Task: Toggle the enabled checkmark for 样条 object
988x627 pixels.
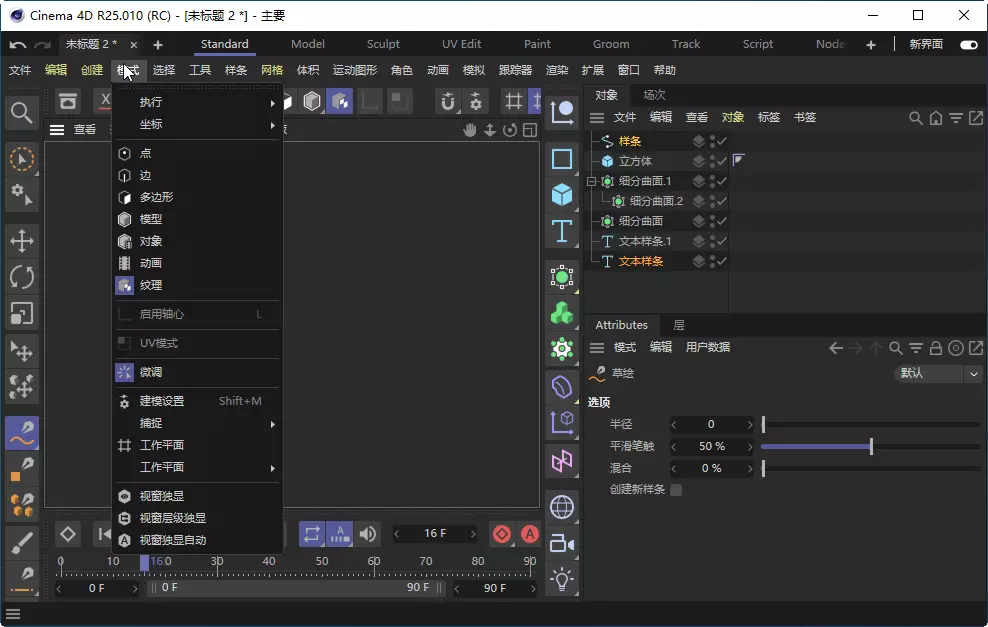Action: [722, 141]
